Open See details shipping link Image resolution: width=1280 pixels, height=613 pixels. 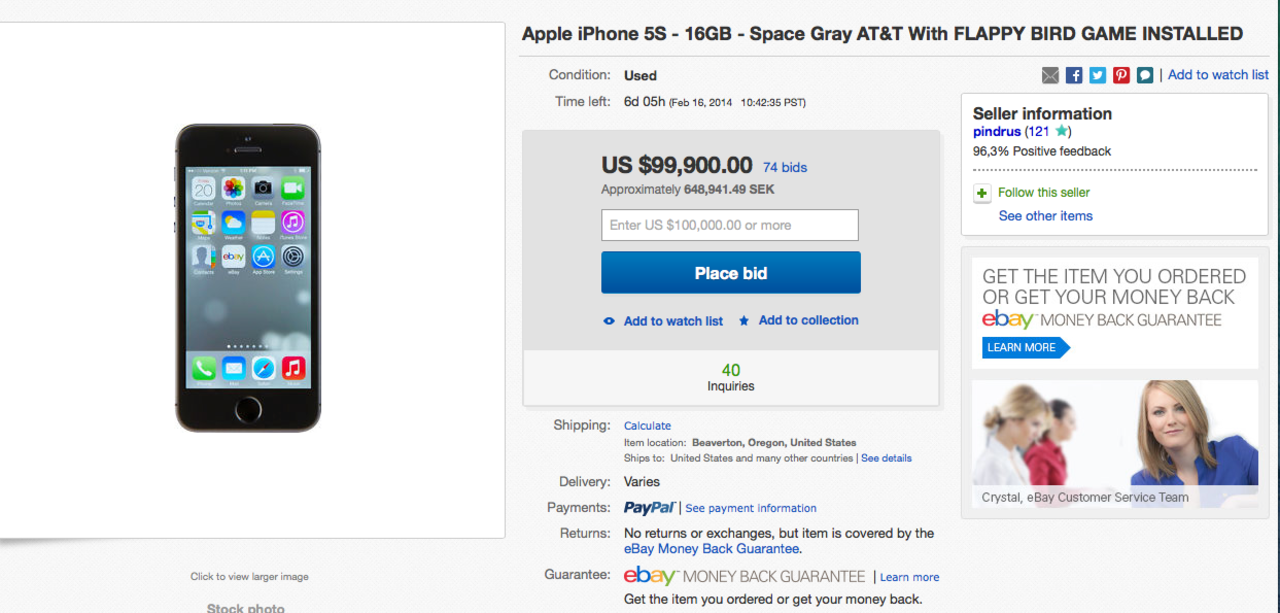(886, 458)
